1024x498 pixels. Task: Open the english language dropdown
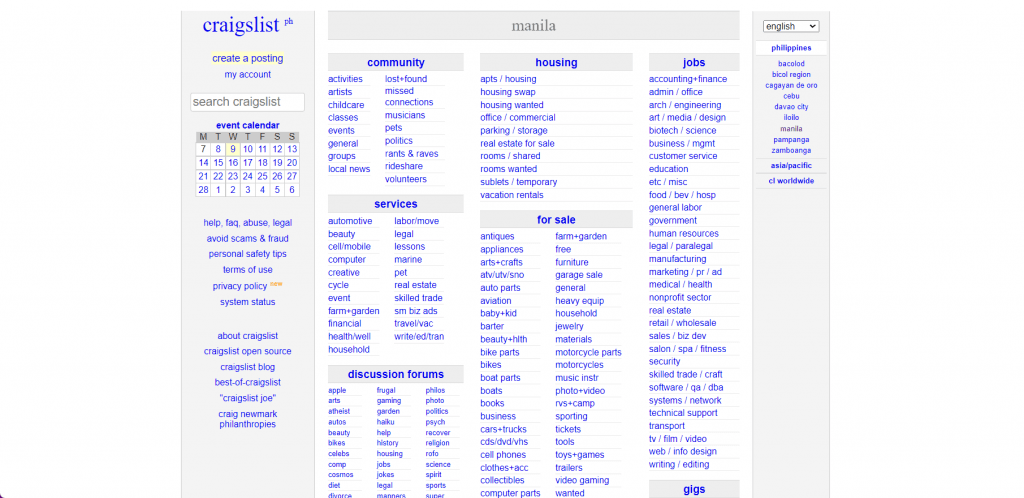pos(791,26)
